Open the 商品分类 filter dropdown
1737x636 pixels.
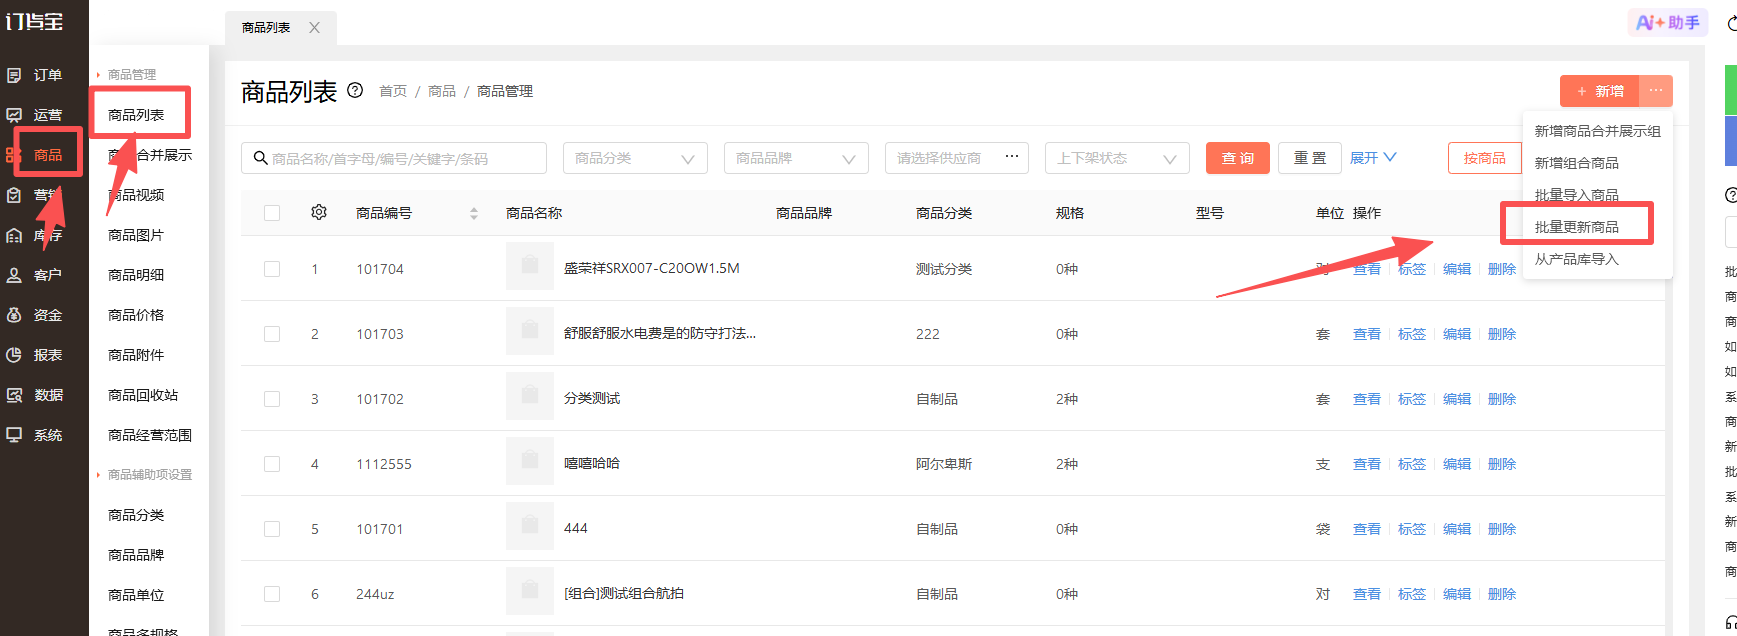click(635, 158)
